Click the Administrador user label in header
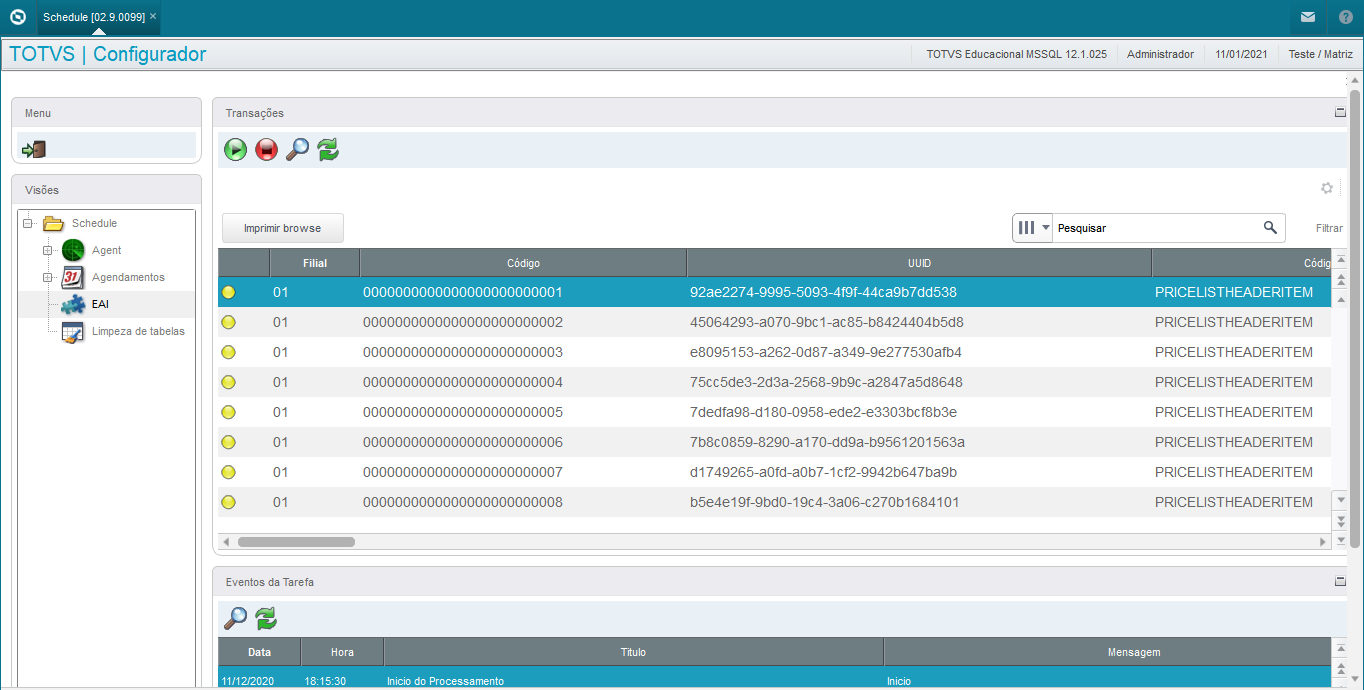This screenshot has height=690, width=1364. (x=1160, y=54)
